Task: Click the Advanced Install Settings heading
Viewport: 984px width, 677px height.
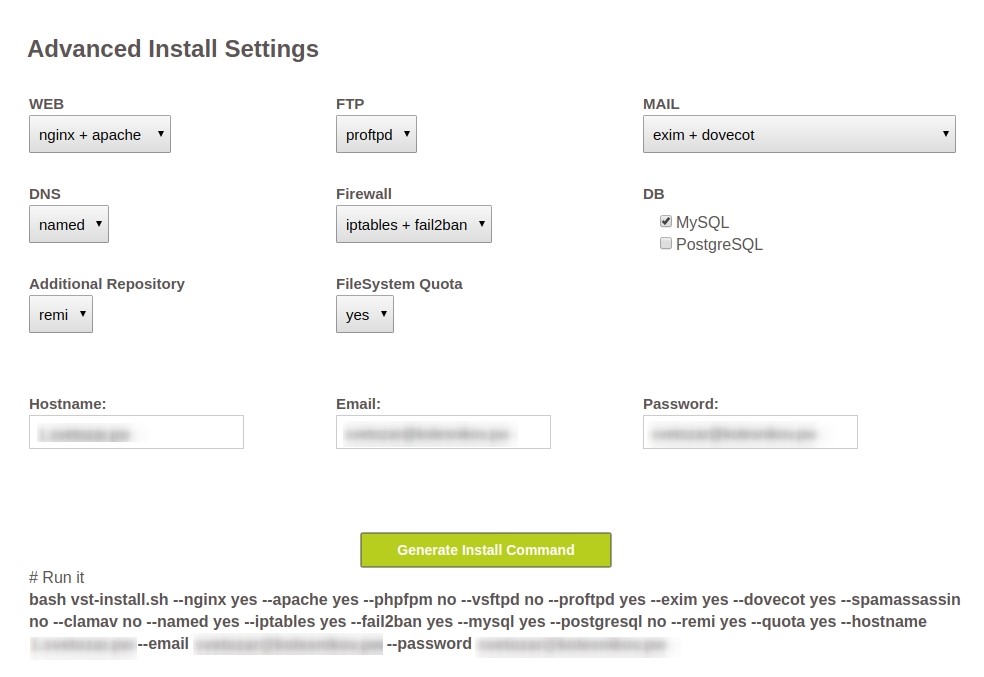Action: [x=173, y=49]
